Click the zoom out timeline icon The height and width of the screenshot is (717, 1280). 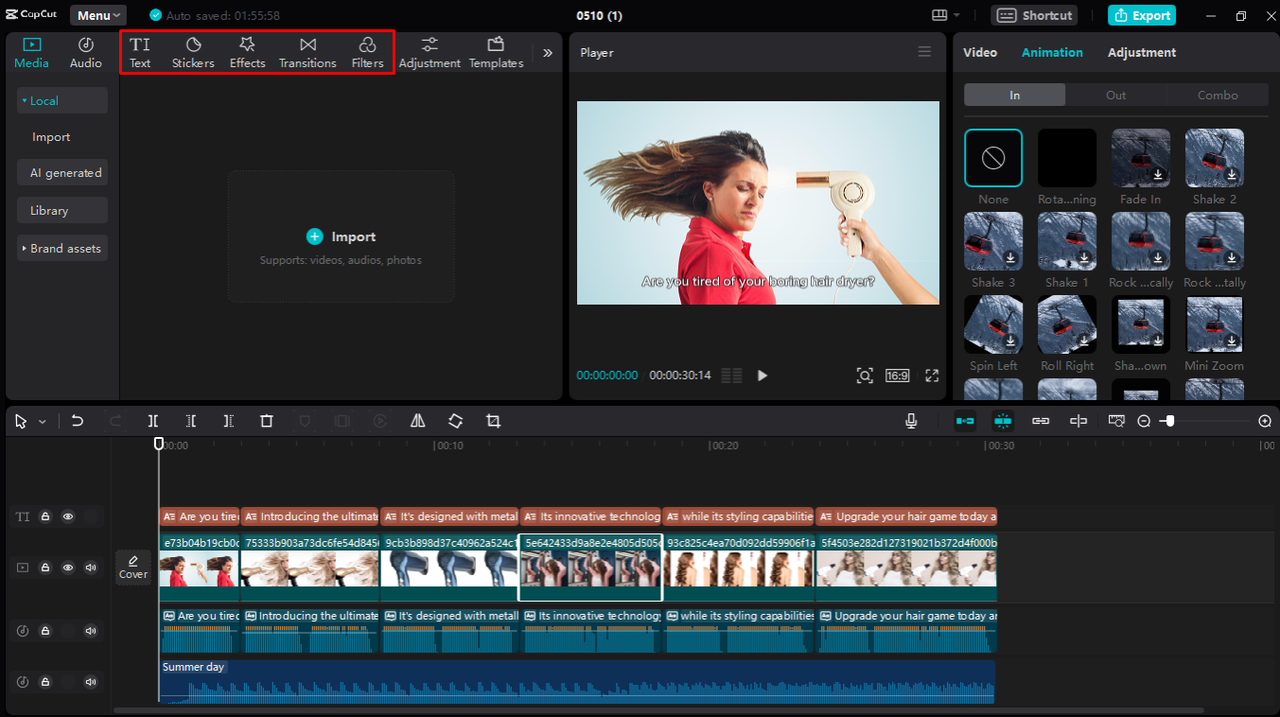click(1144, 421)
